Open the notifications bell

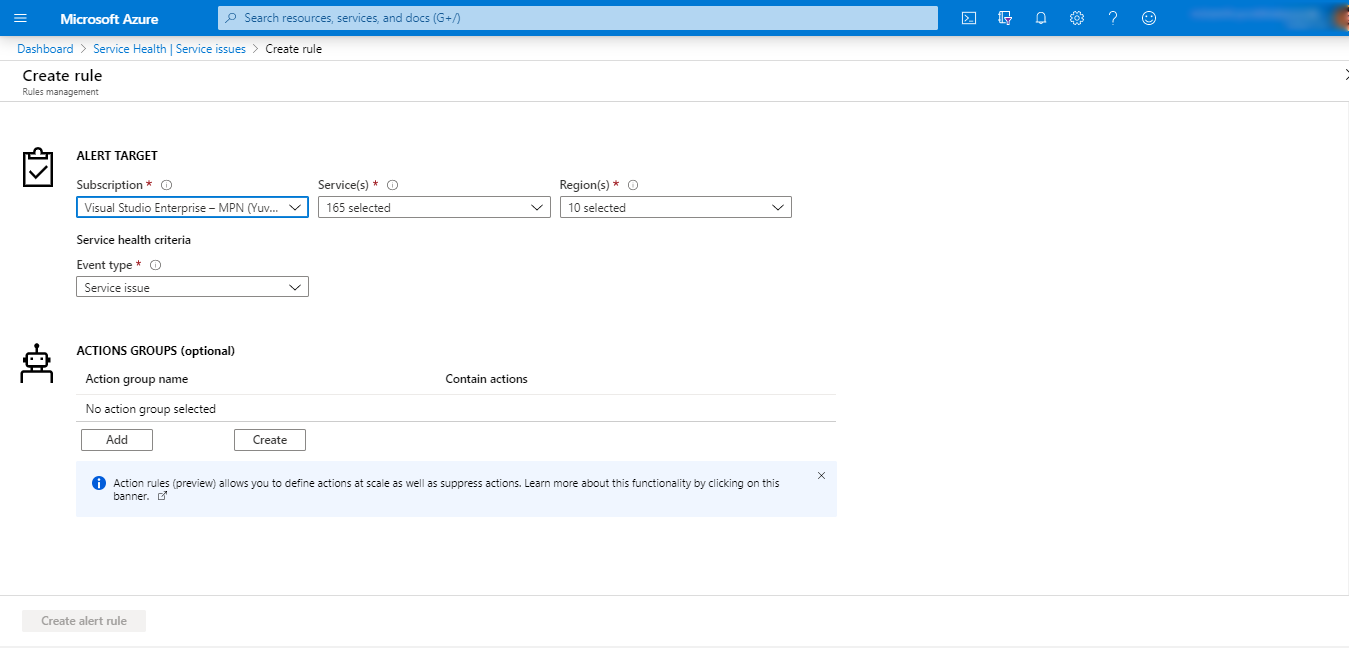(x=1041, y=18)
